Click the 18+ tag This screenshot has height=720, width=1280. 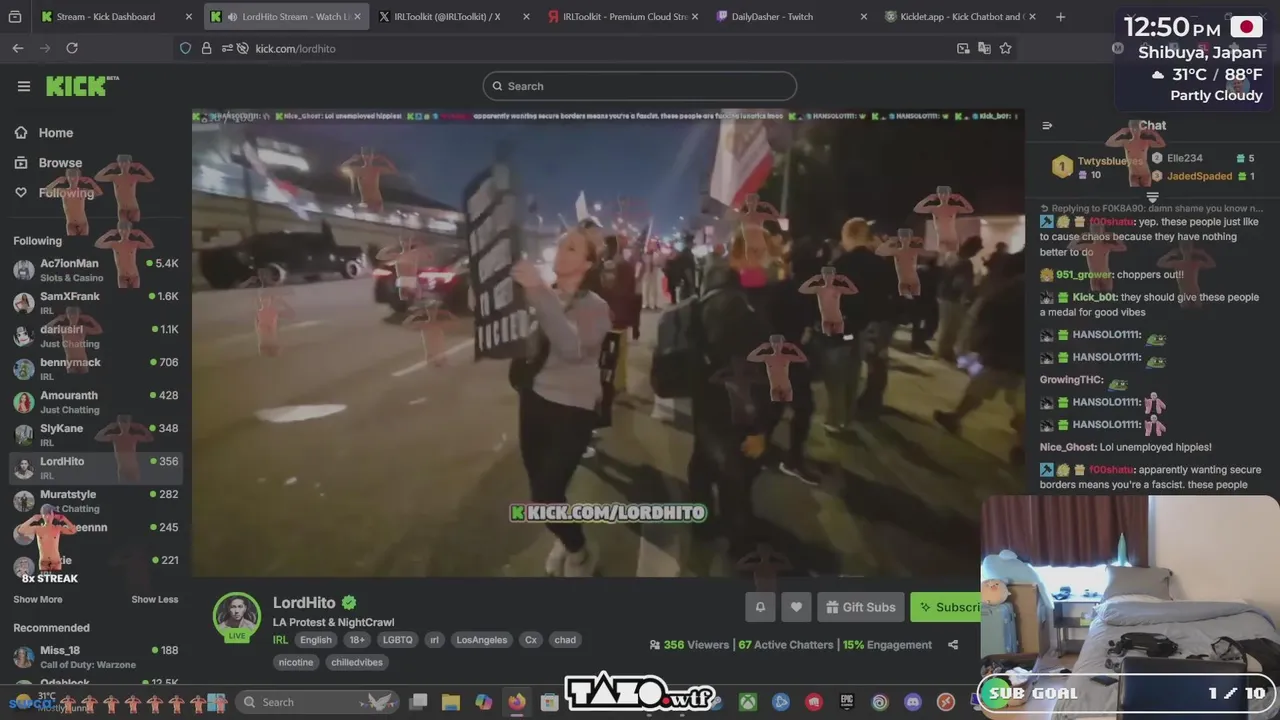357,640
